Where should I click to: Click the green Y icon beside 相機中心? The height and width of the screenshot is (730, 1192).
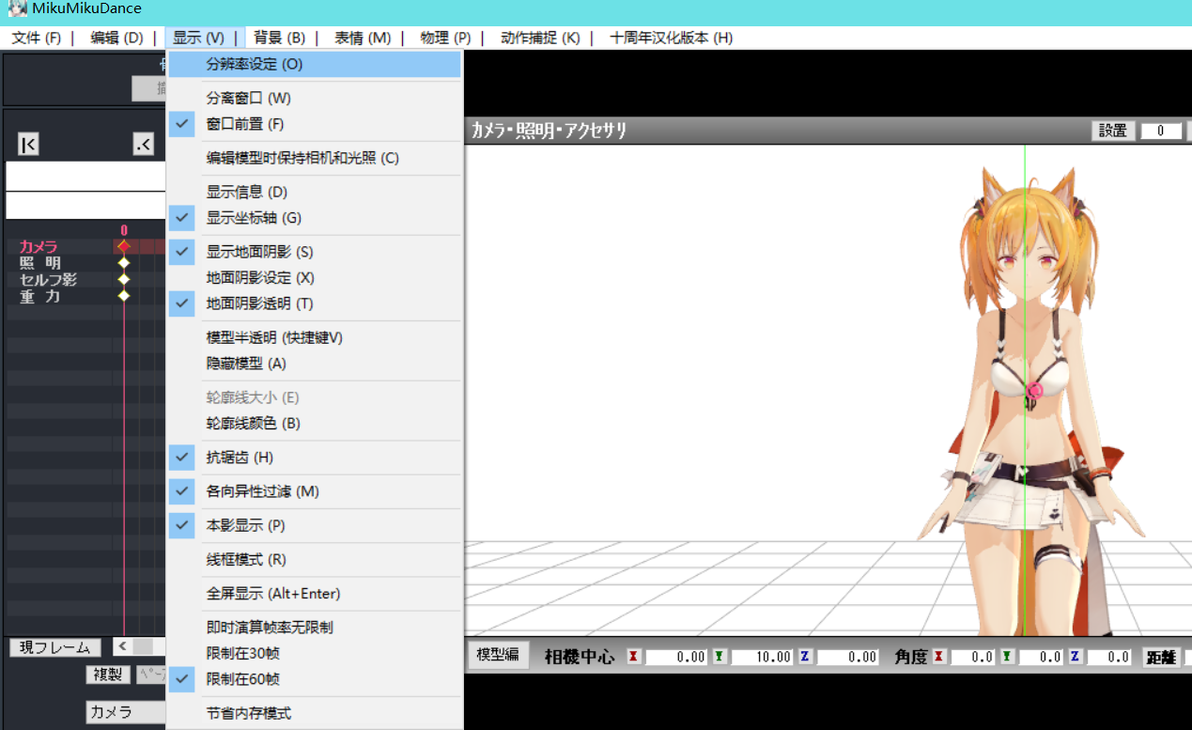[x=718, y=656]
